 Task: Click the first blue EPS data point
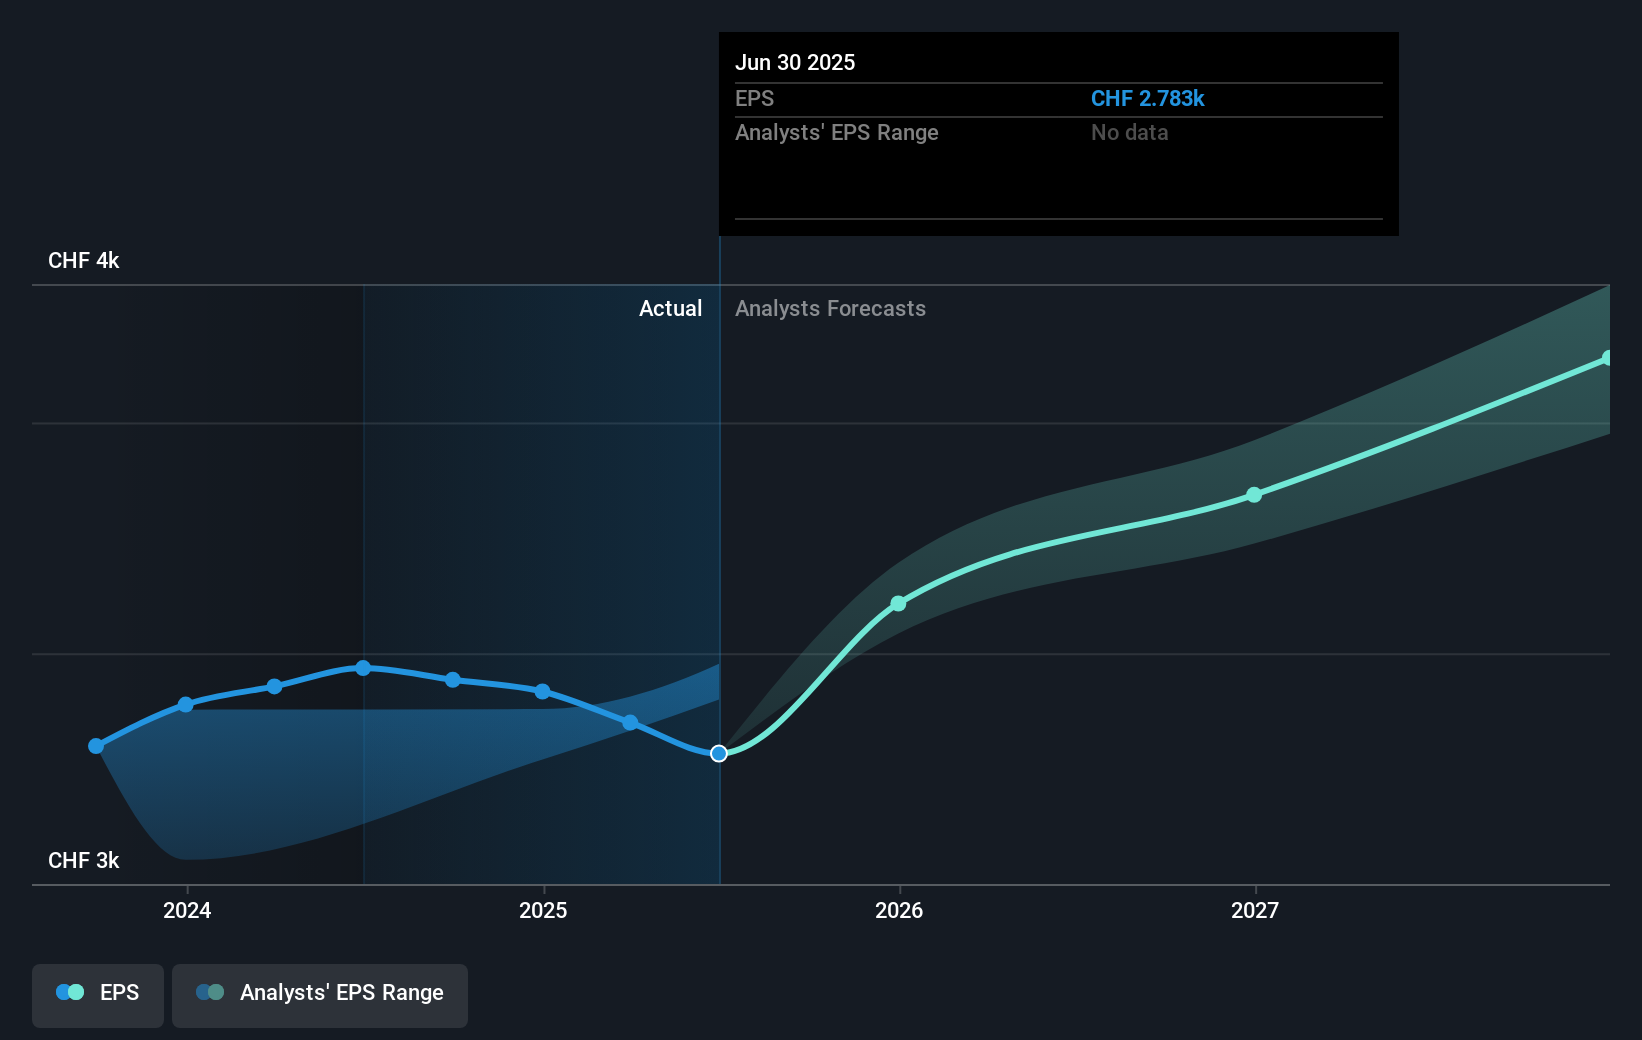pos(95,745)
